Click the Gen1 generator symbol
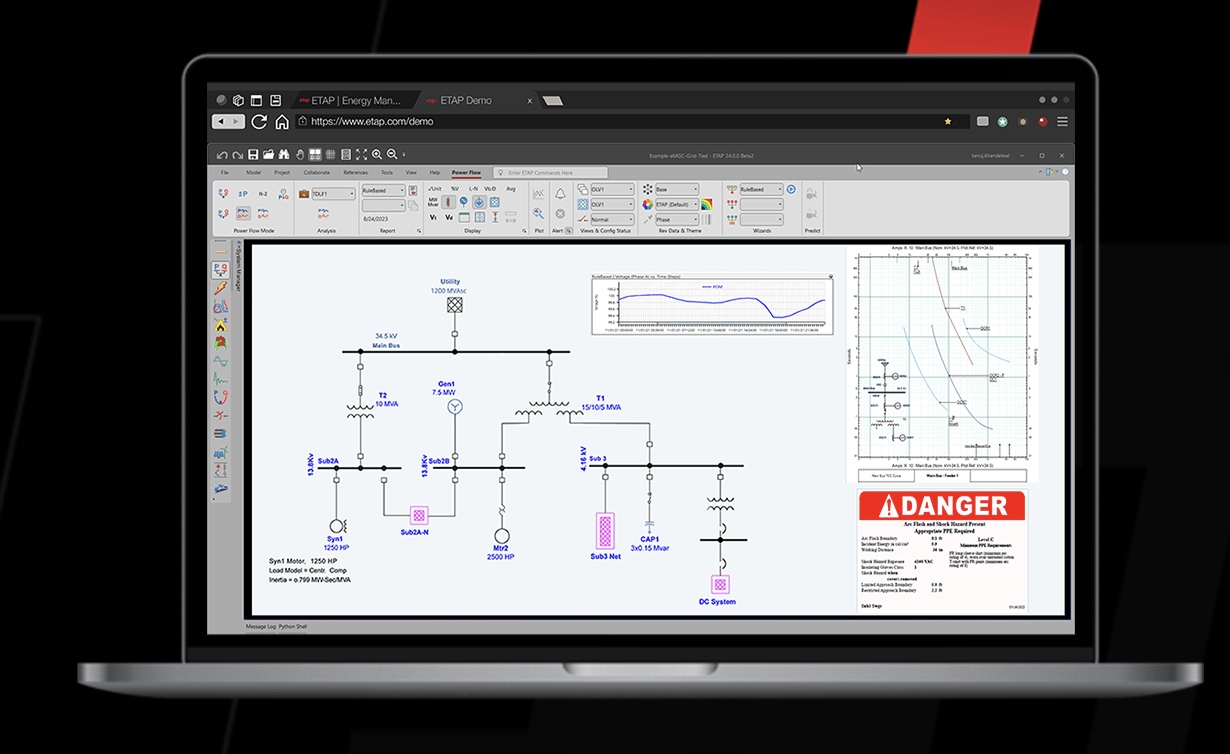This screenshot has height=754, width=1230. point(454,406)
